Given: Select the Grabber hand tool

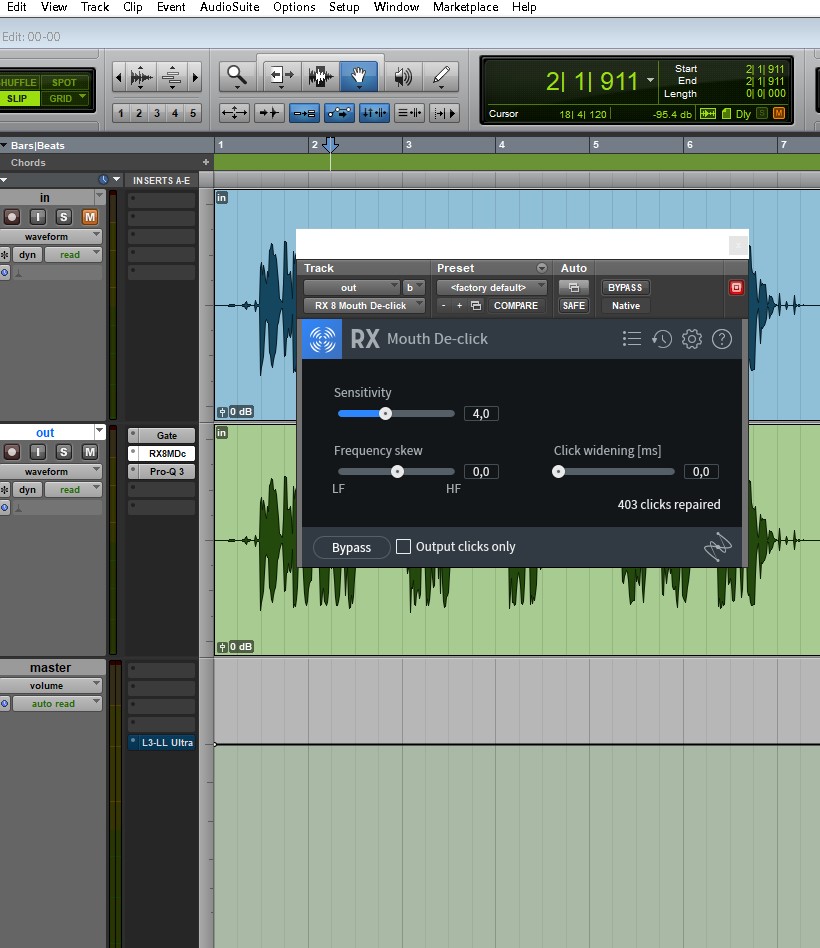Looking at the screenshot, I should pos(359,76).
